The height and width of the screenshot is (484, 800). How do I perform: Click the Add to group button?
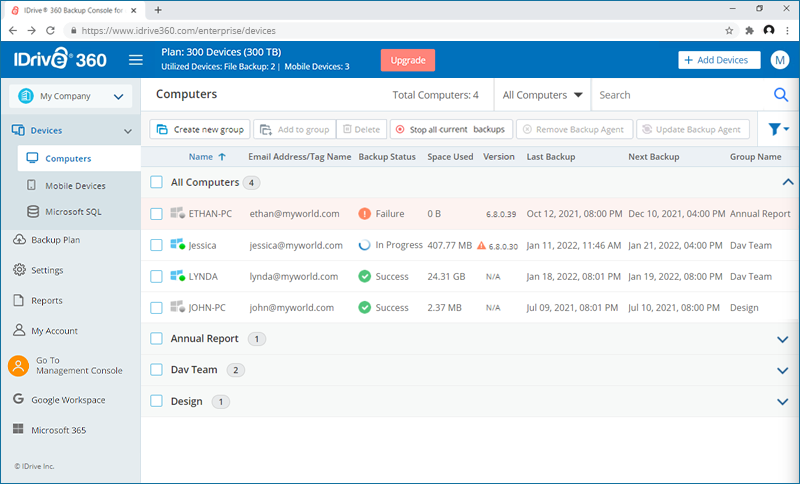295,129
